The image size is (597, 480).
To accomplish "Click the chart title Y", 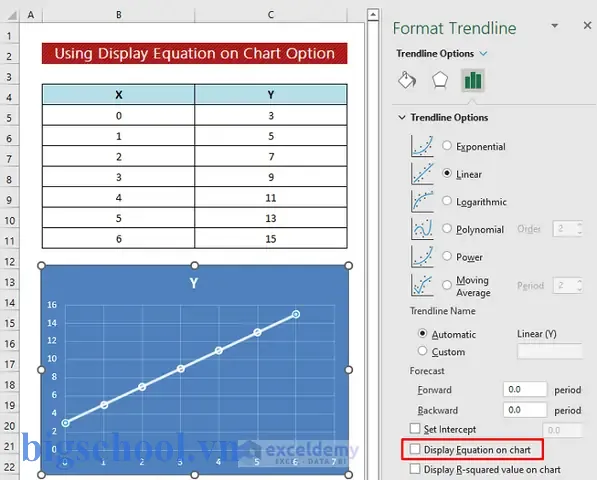I will tap(194, 283).
